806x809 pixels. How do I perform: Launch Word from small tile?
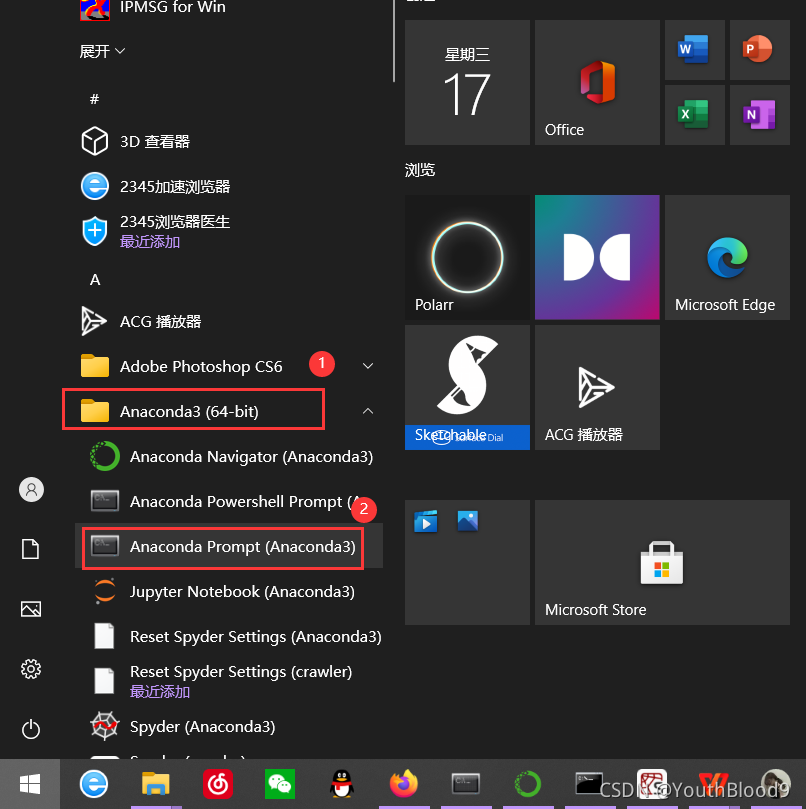[695, 50]
